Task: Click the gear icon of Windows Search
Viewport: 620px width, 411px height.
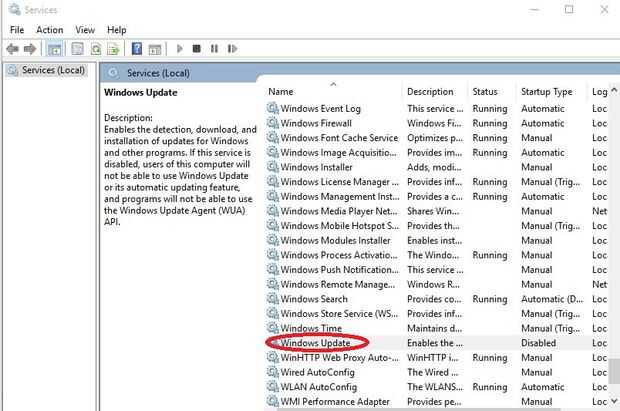Action: coord(272,298)
